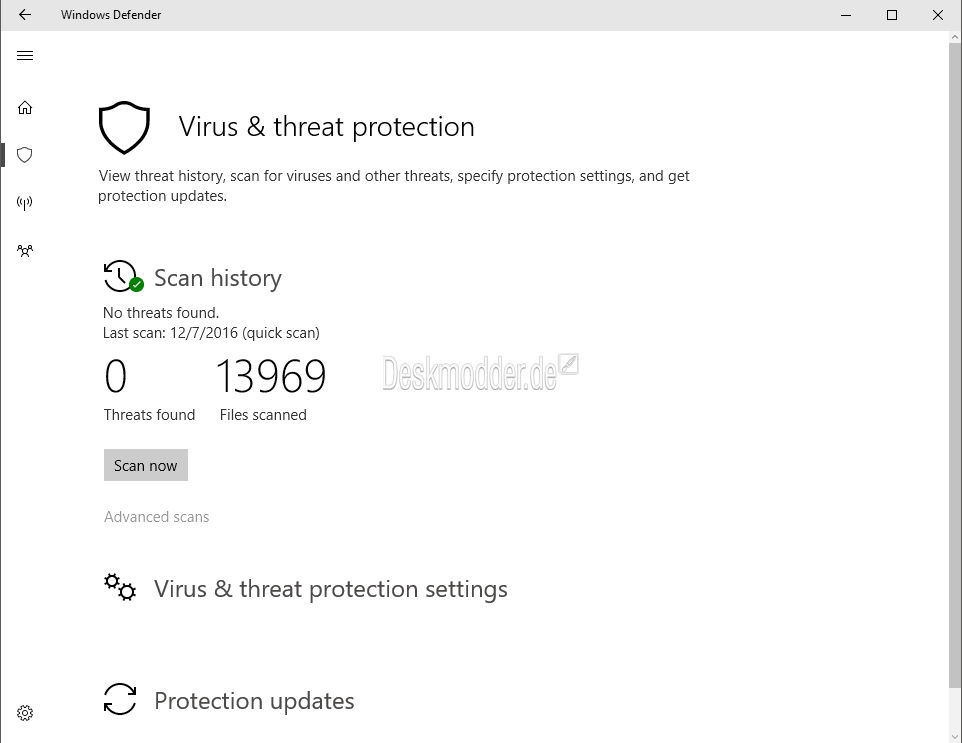Open the Protection updates section
This screenshot has width=962, height=743.
pyautogui.click(x=254, y=701)
